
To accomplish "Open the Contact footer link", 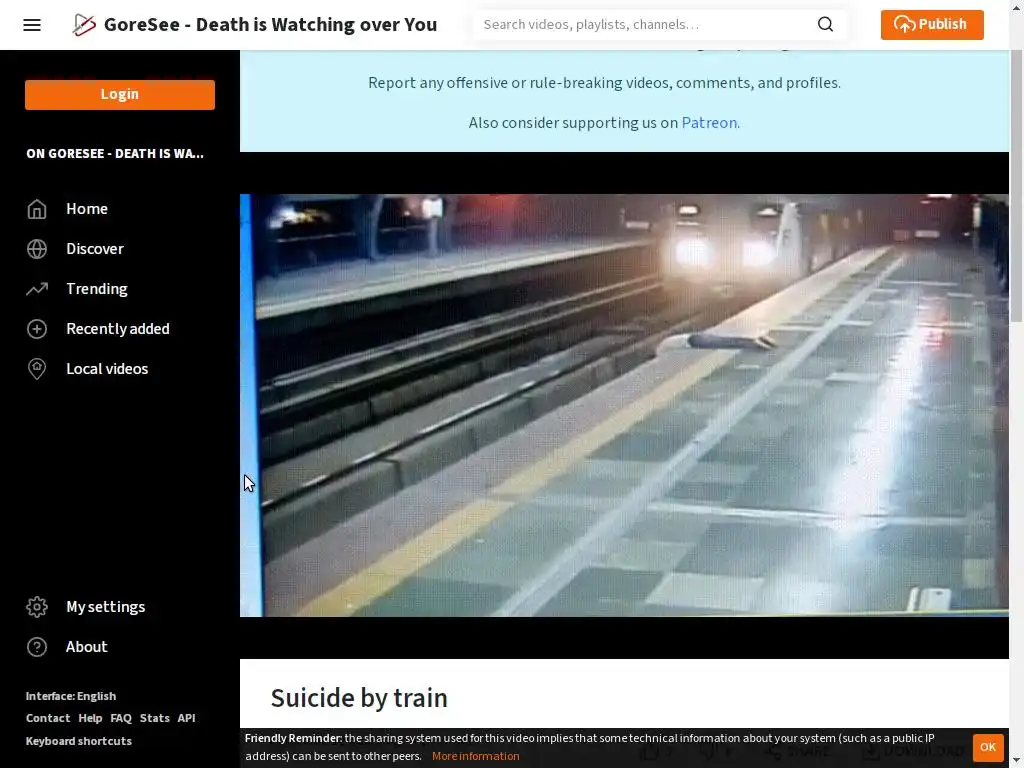I will point(48,718).
